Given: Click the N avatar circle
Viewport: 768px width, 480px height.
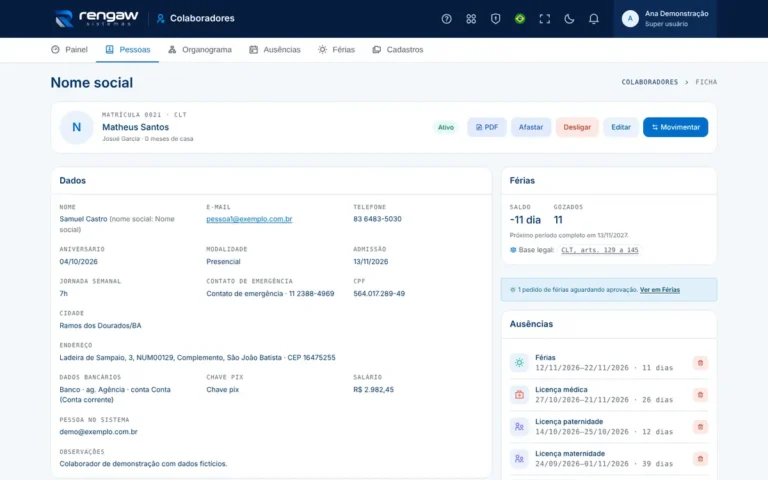Looking at the screenshot, I should pos(76,127).
